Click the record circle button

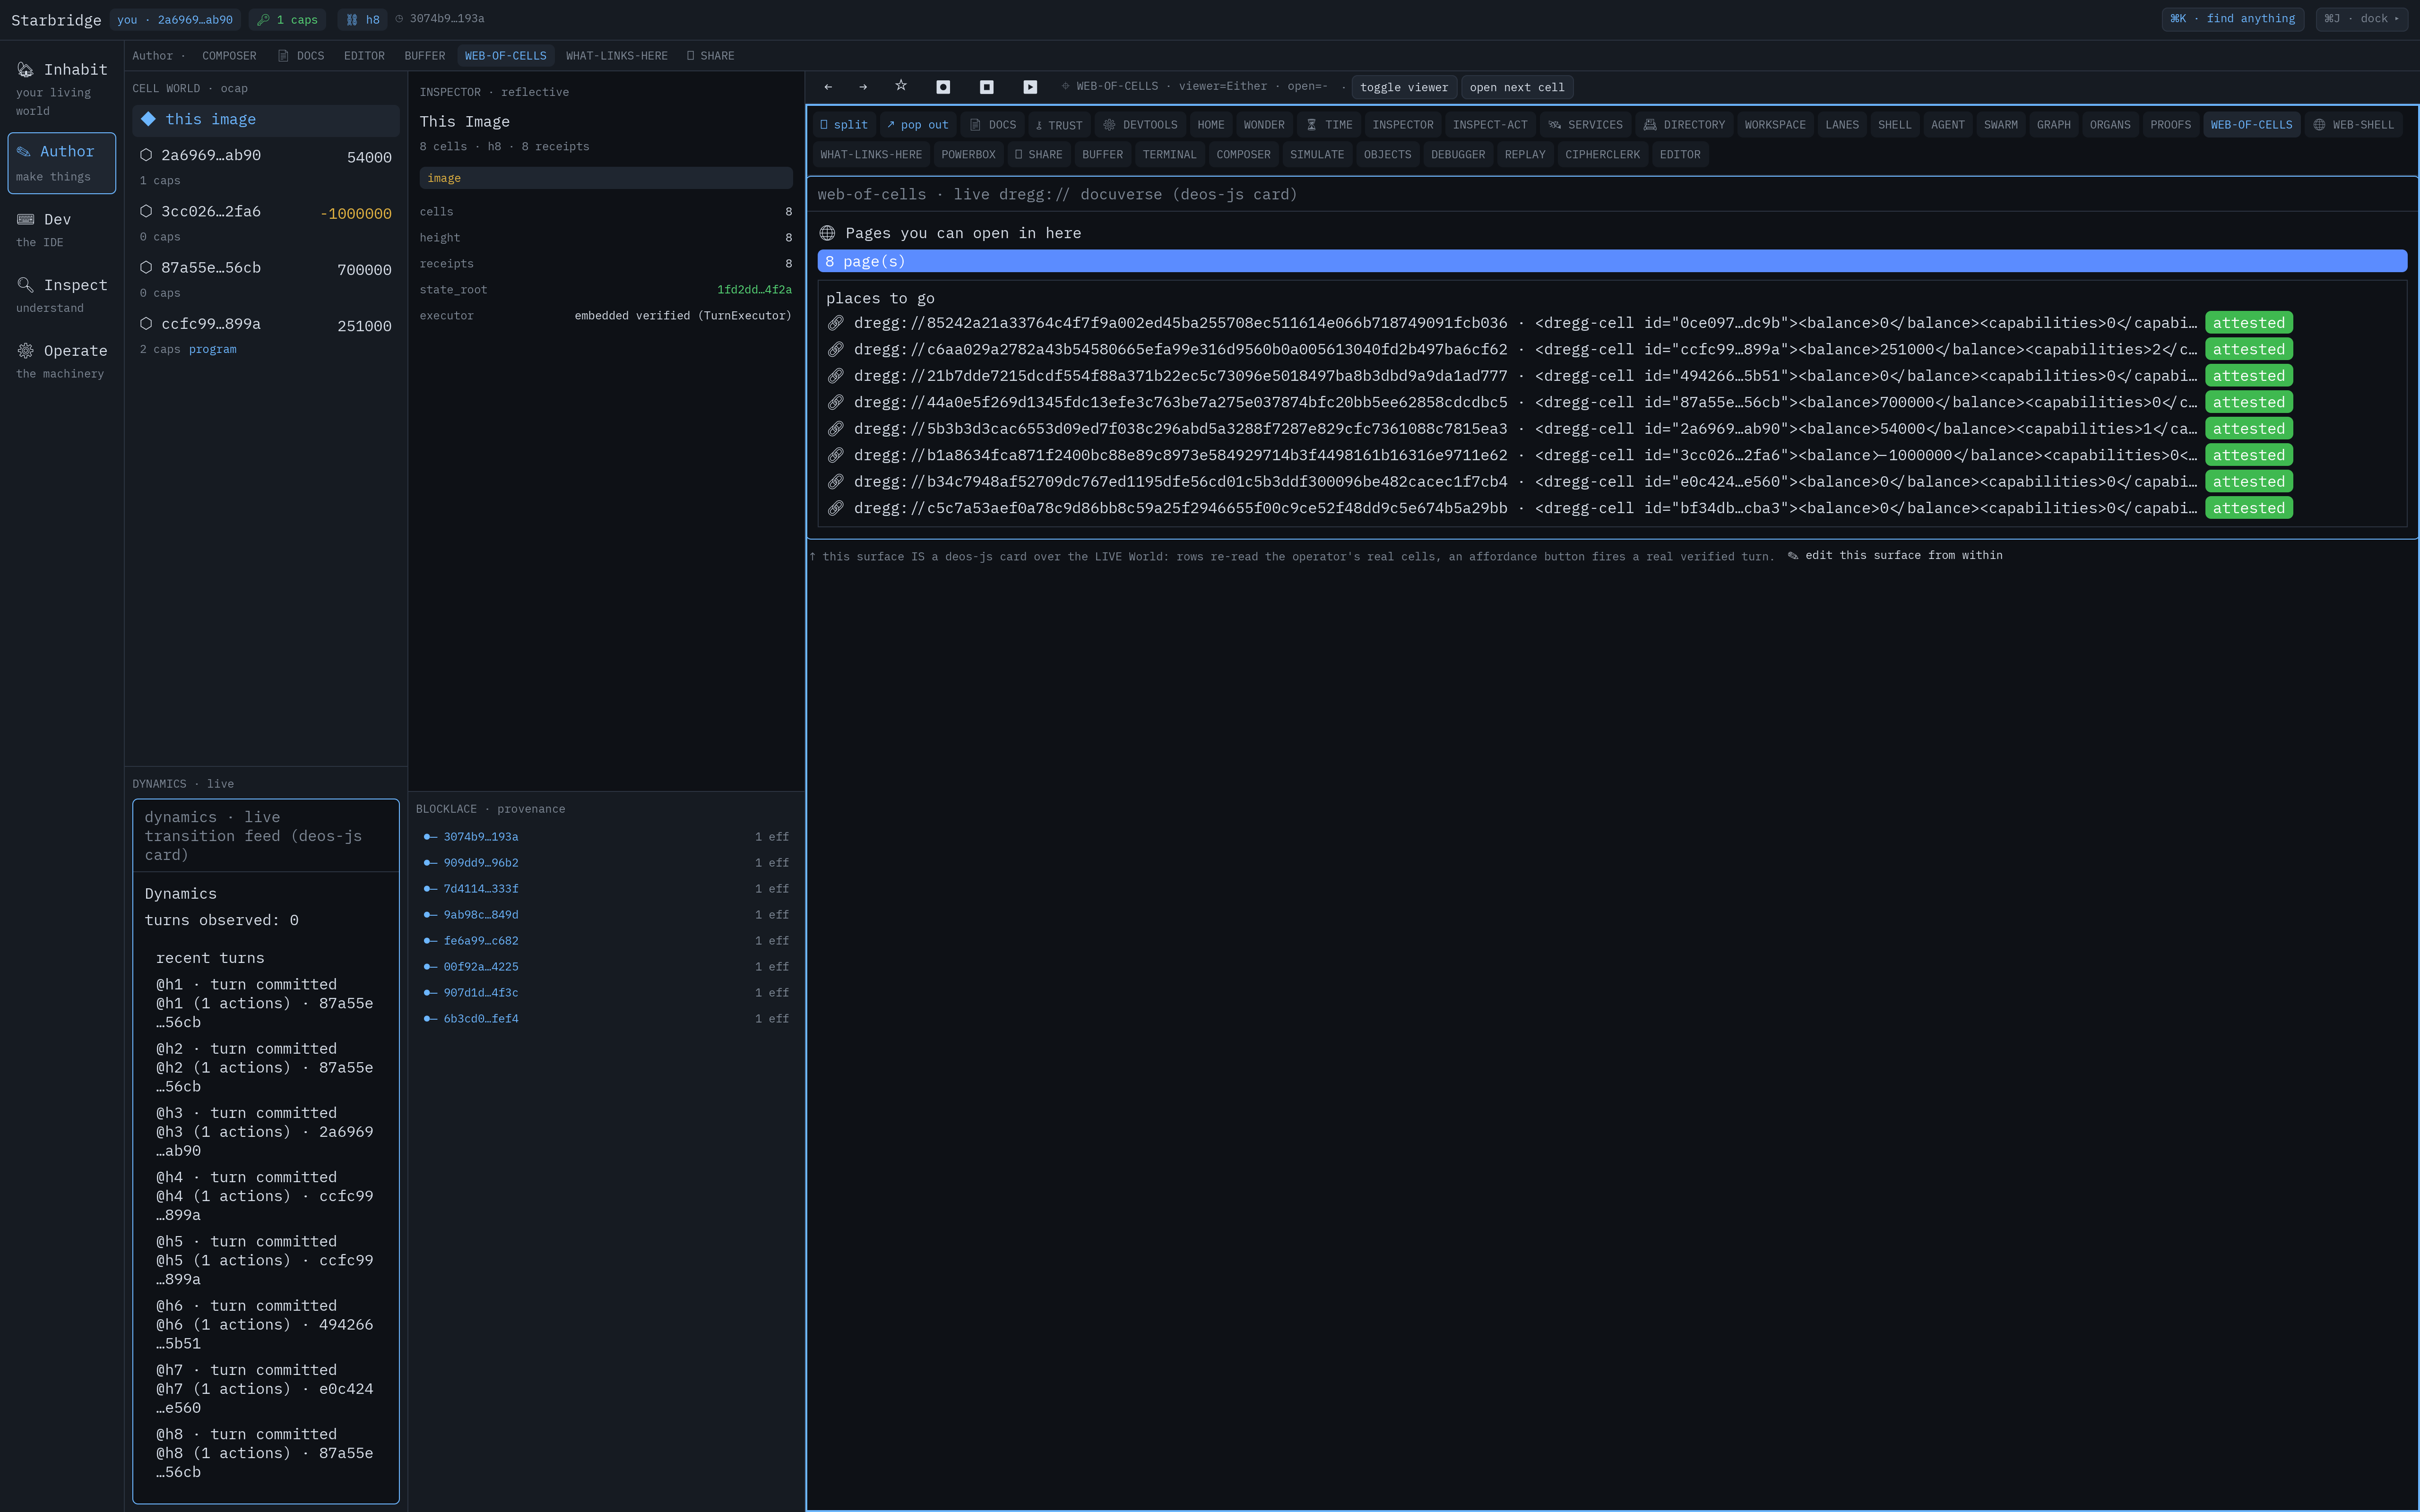pyautogui.click(x=943, y=87)
